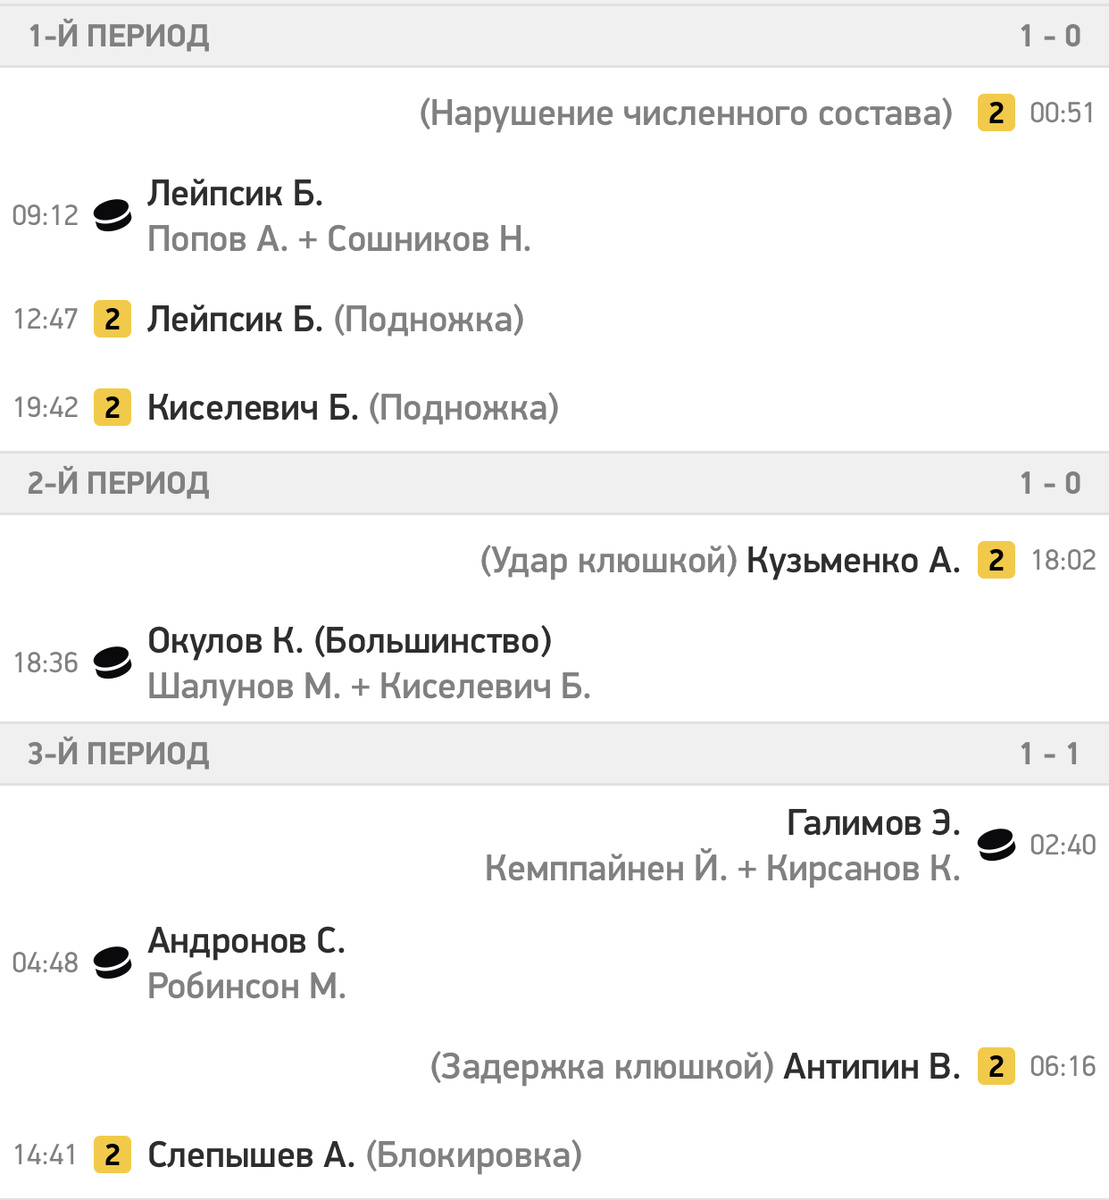
Task: Click the puck icon at 02:40
Action: click(996, 845)
